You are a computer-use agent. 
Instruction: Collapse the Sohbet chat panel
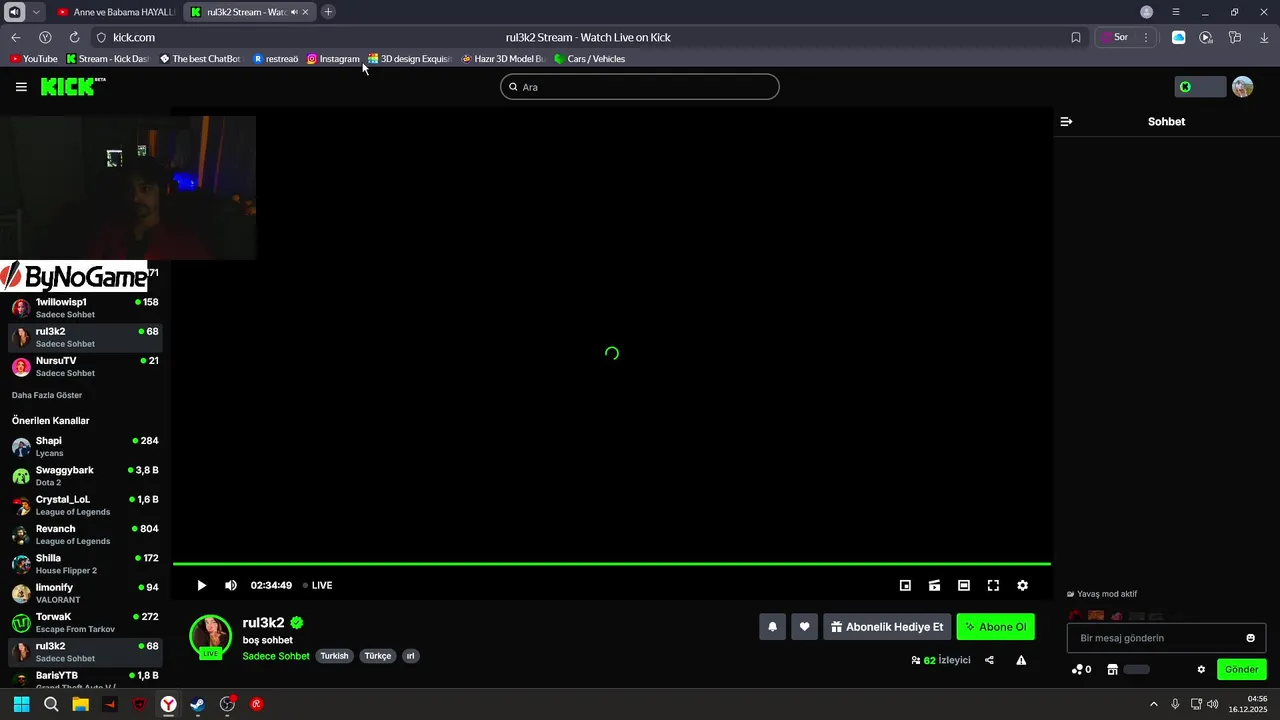1066,122
